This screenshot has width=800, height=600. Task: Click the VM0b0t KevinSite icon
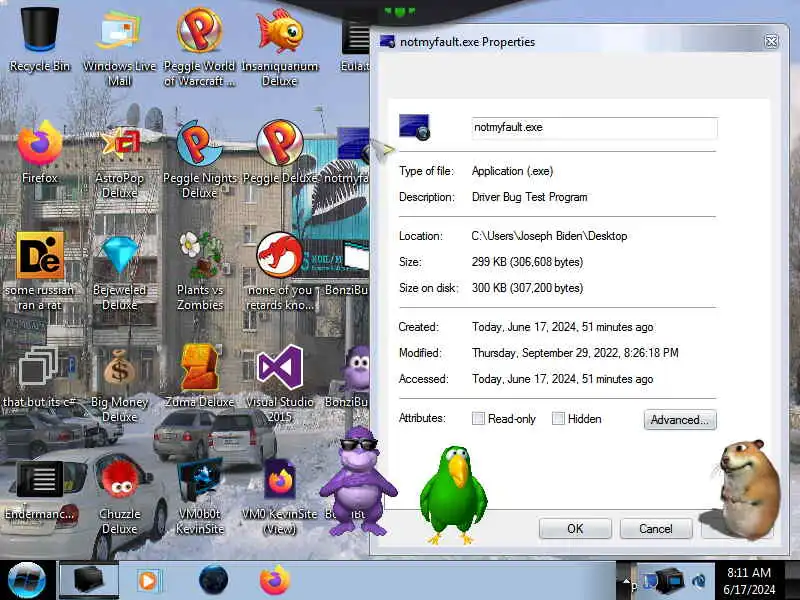199,496
